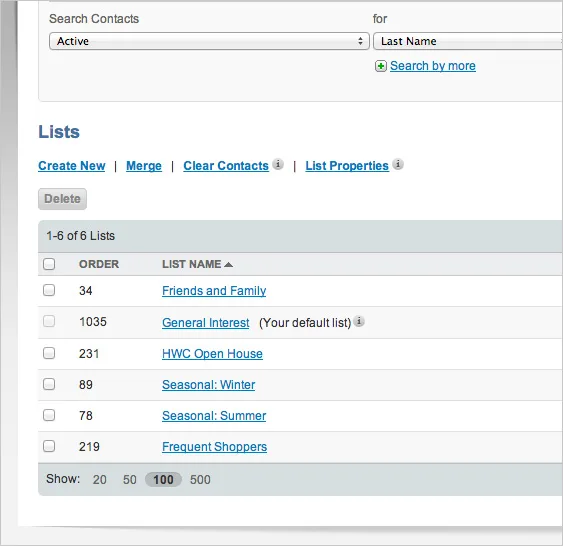Open the General Interest list link
563x546 pixels.
point(205,323)
